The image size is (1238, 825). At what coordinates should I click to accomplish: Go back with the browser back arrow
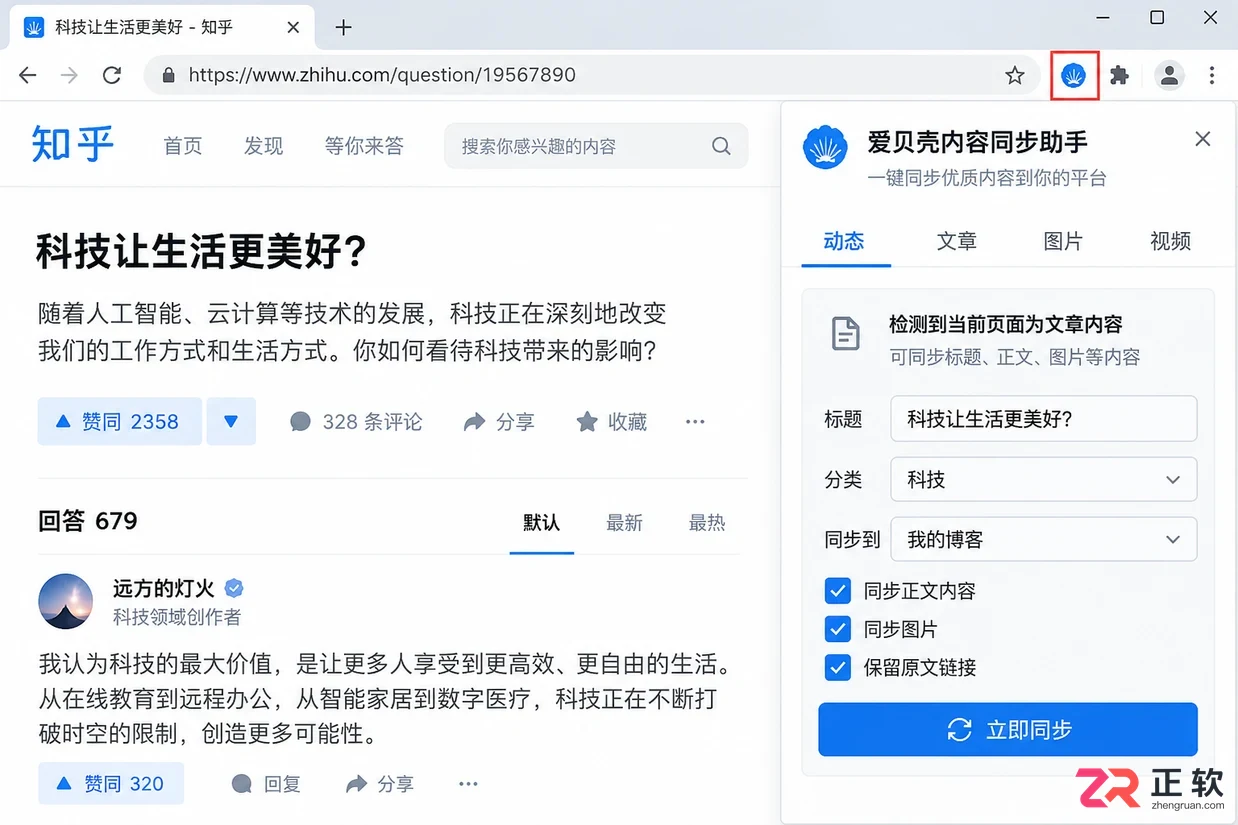[x=28, y=75]
